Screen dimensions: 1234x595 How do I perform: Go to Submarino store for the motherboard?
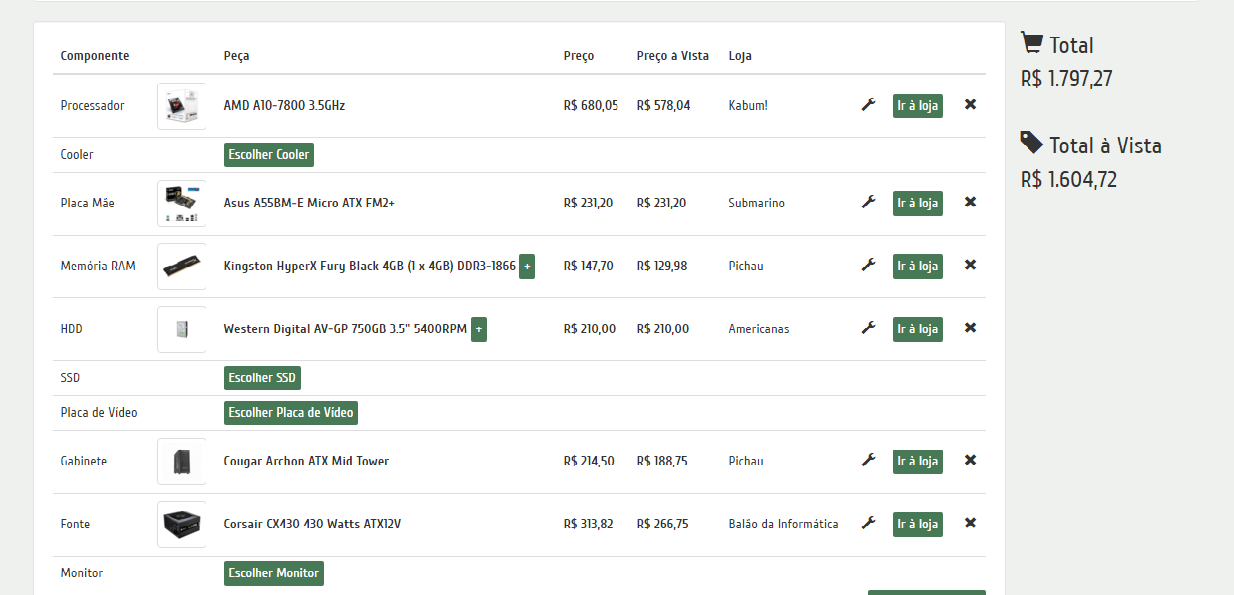click(x=918, y=204)
